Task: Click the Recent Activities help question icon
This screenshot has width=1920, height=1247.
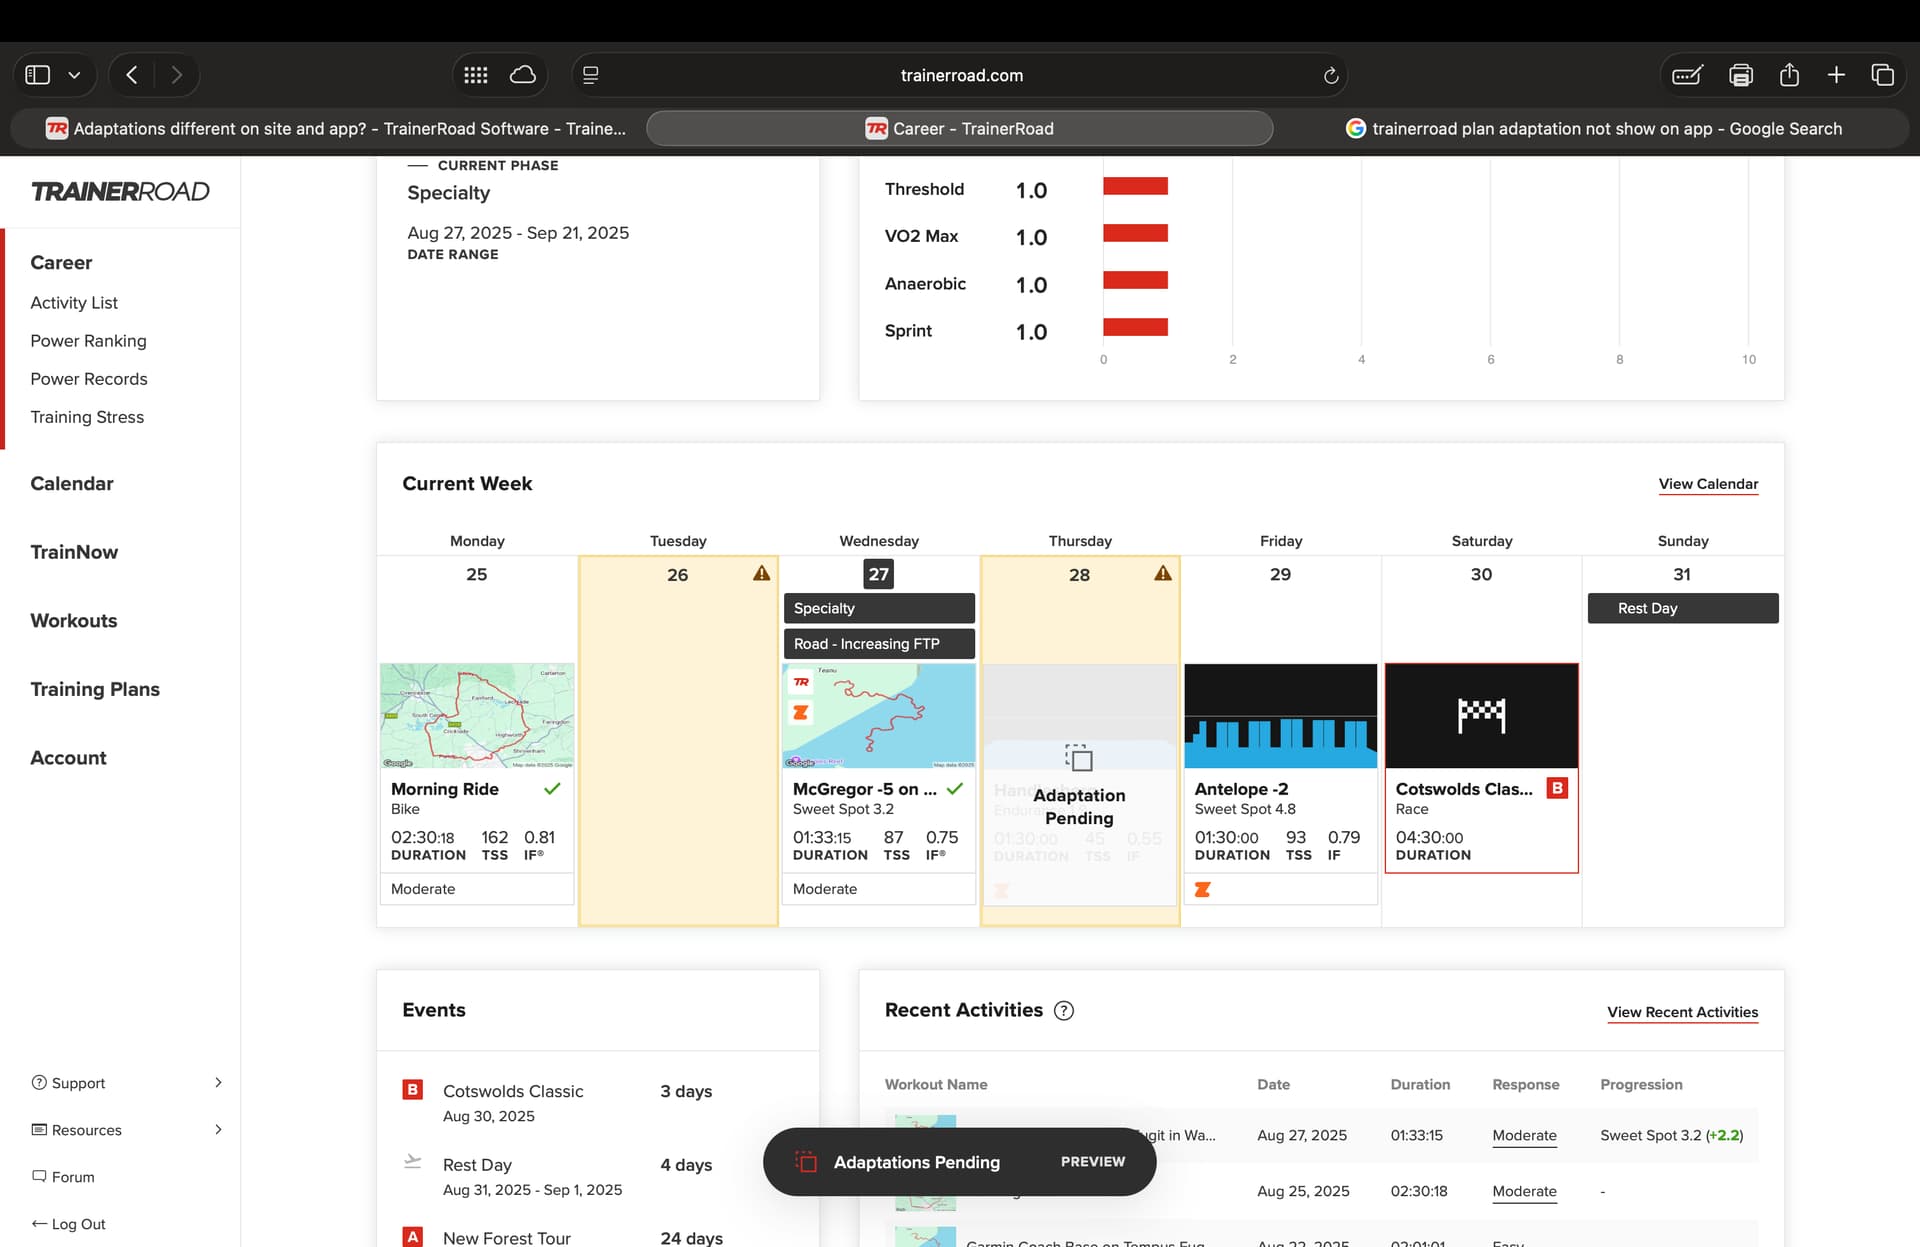Action: pyautogui.click(x=1064, y=1011)
